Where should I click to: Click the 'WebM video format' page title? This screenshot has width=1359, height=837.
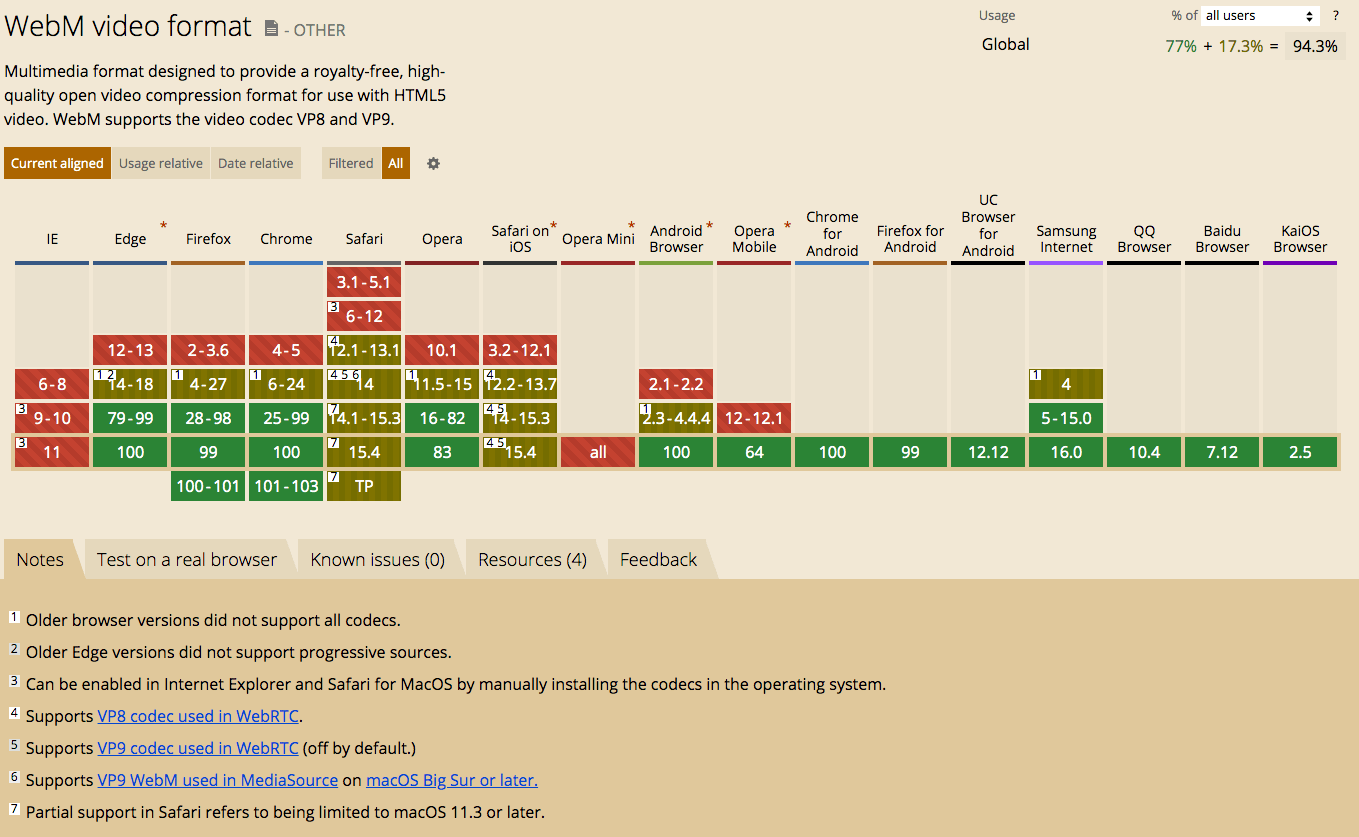click(128, 26)
